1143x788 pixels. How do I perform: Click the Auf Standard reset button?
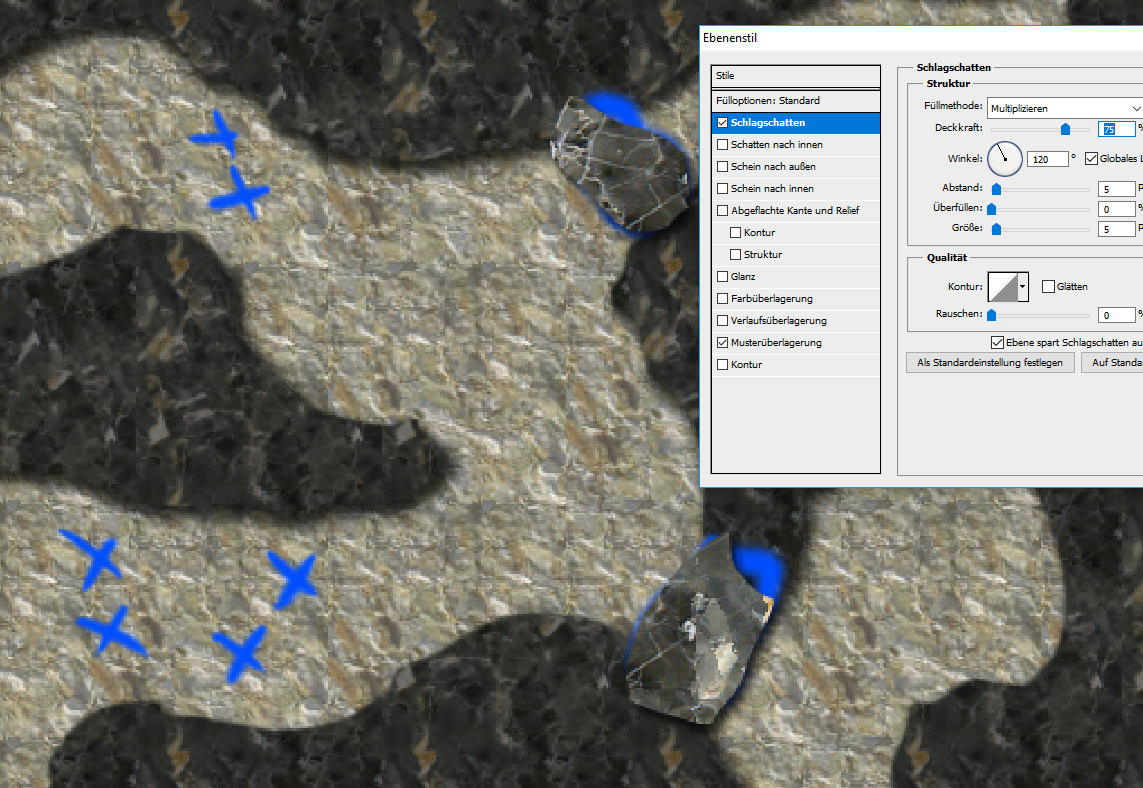[x=1115, y=363]
